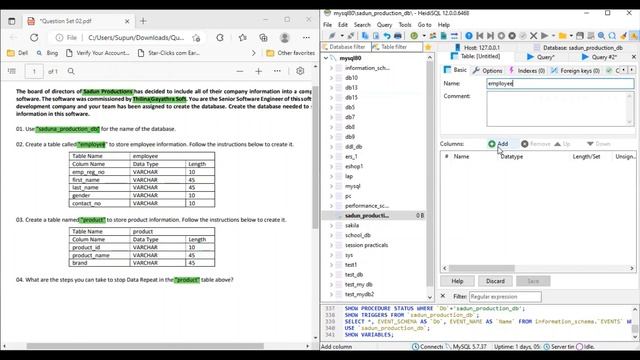
Task: Click the run query play icon
Action: pos(544,36)
